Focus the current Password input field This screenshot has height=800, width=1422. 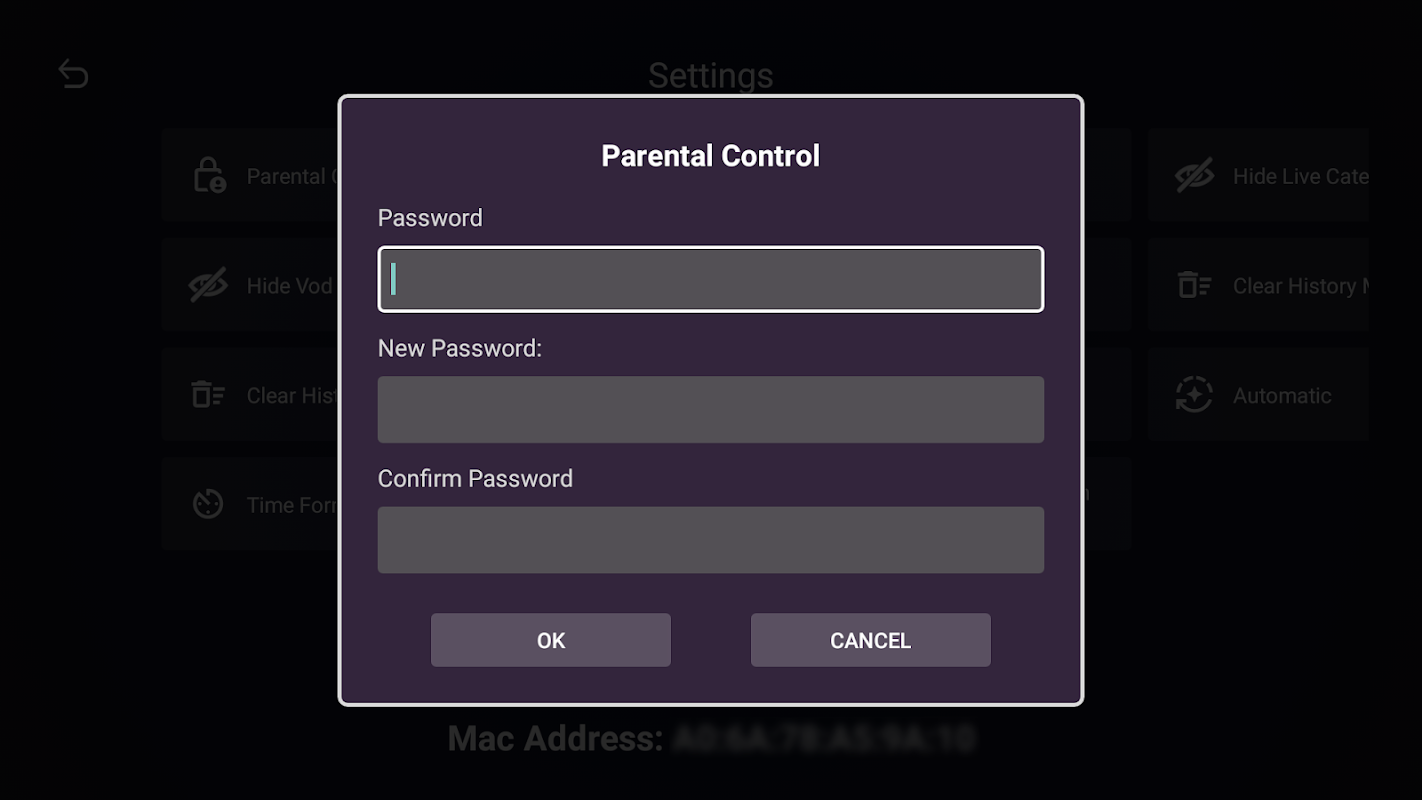(x=711, y=279)
